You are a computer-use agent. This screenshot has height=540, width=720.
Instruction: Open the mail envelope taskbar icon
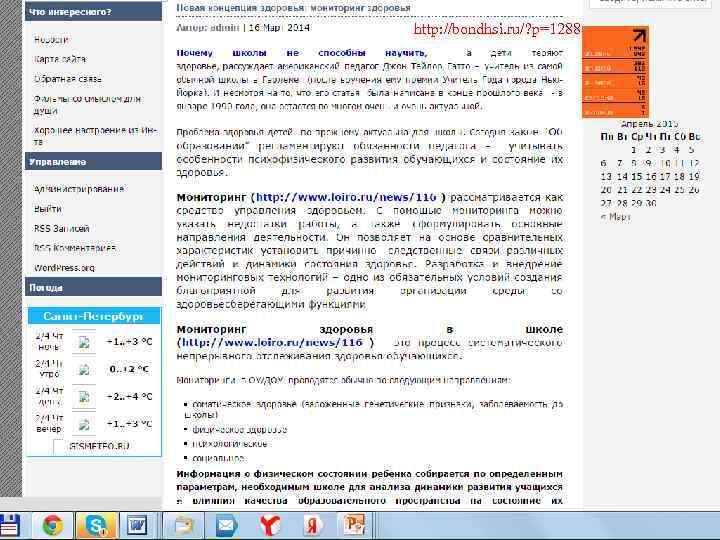(226, 525)
